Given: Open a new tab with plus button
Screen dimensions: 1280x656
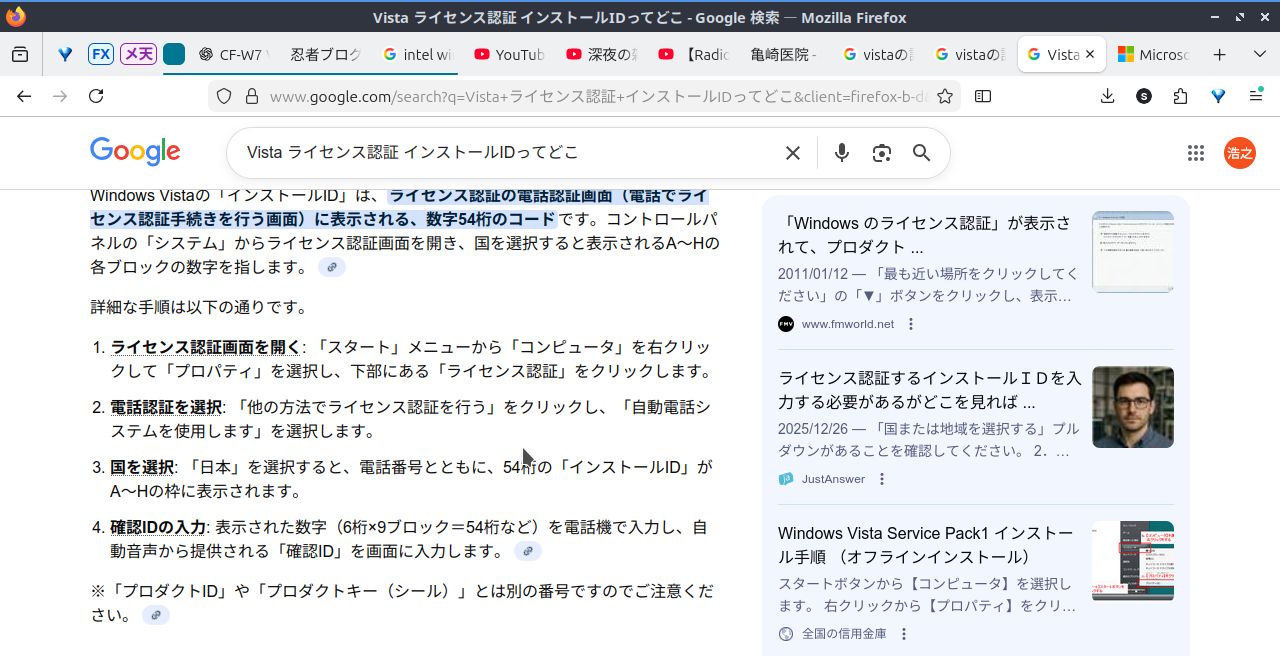Looking at the screenshot, I should [1219, 55].
